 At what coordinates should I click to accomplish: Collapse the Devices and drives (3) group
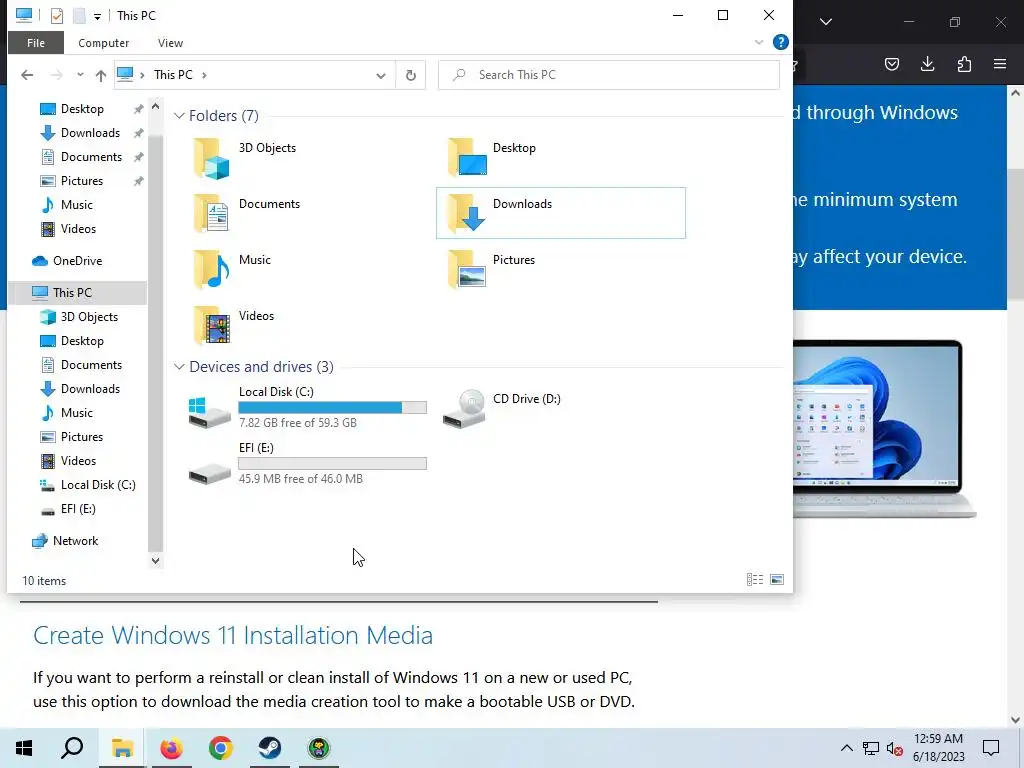(x=179, y=367)
